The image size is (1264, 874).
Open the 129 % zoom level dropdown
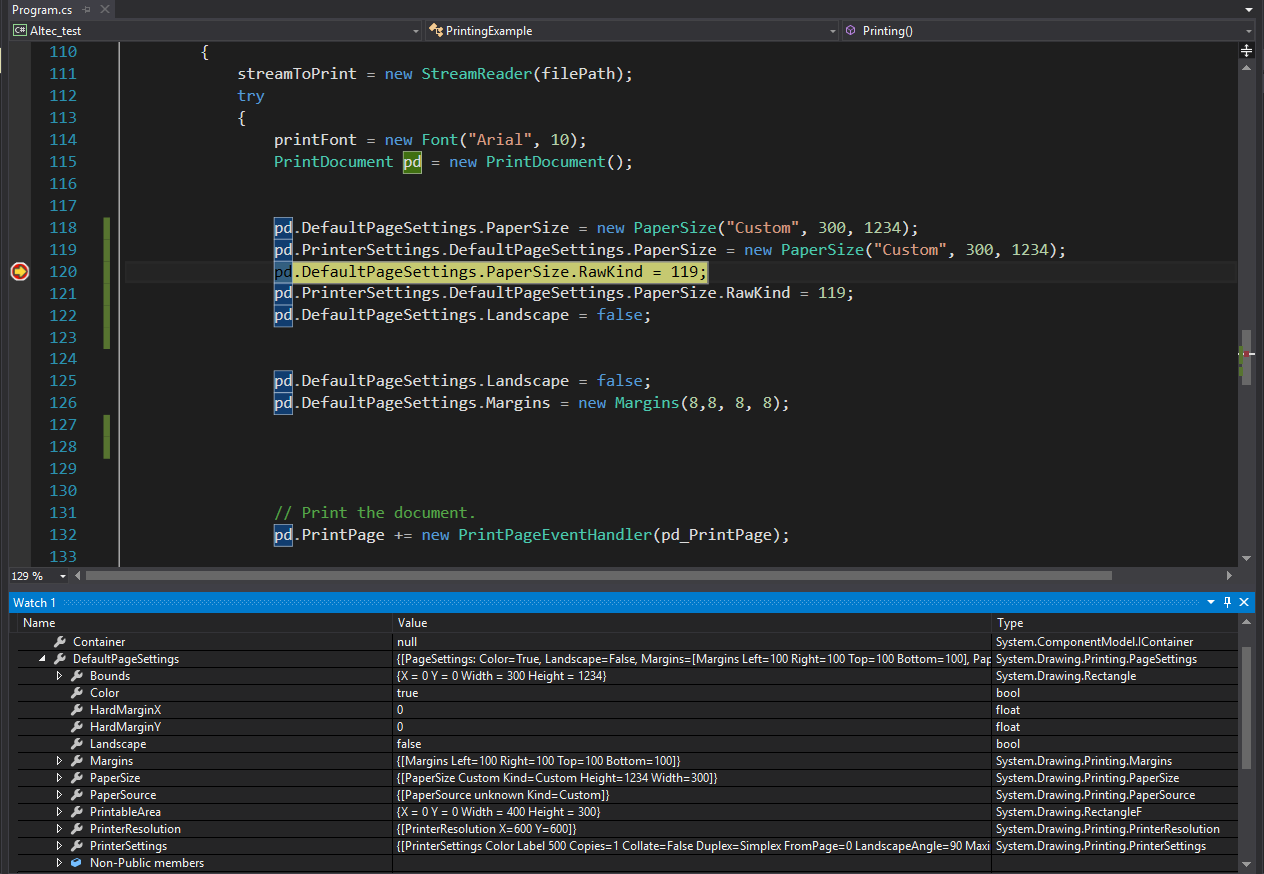tap(63, 576)
